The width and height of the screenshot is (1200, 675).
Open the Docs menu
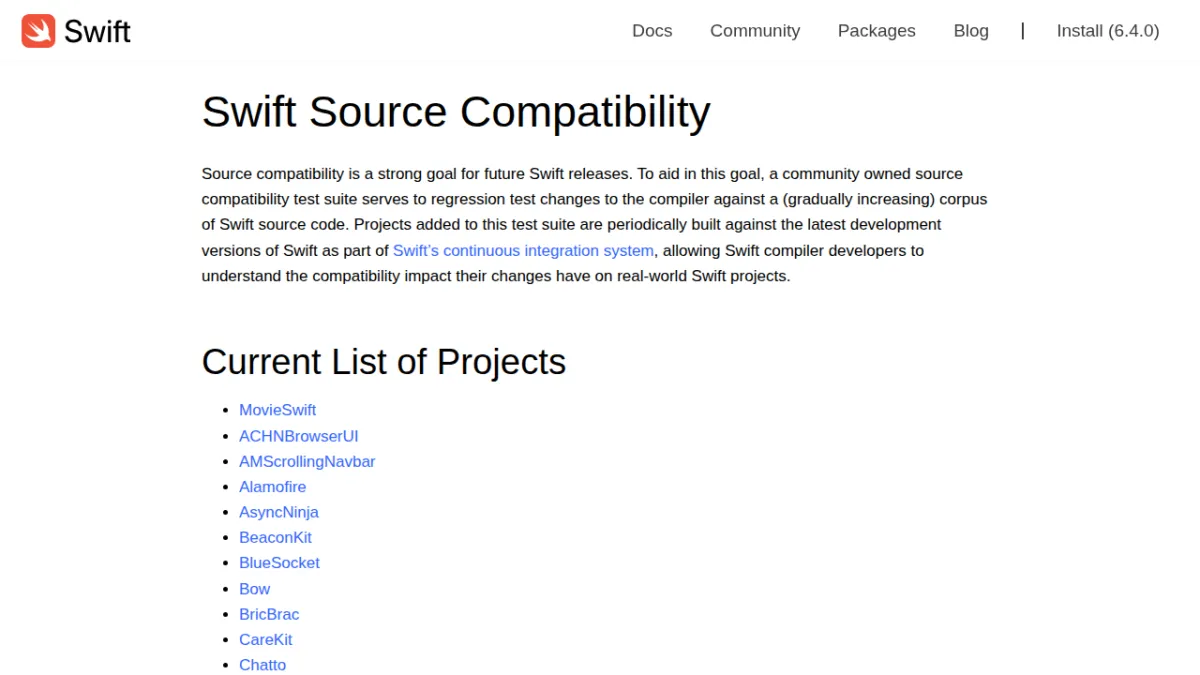pyautogui.click(x=652, y=31)
